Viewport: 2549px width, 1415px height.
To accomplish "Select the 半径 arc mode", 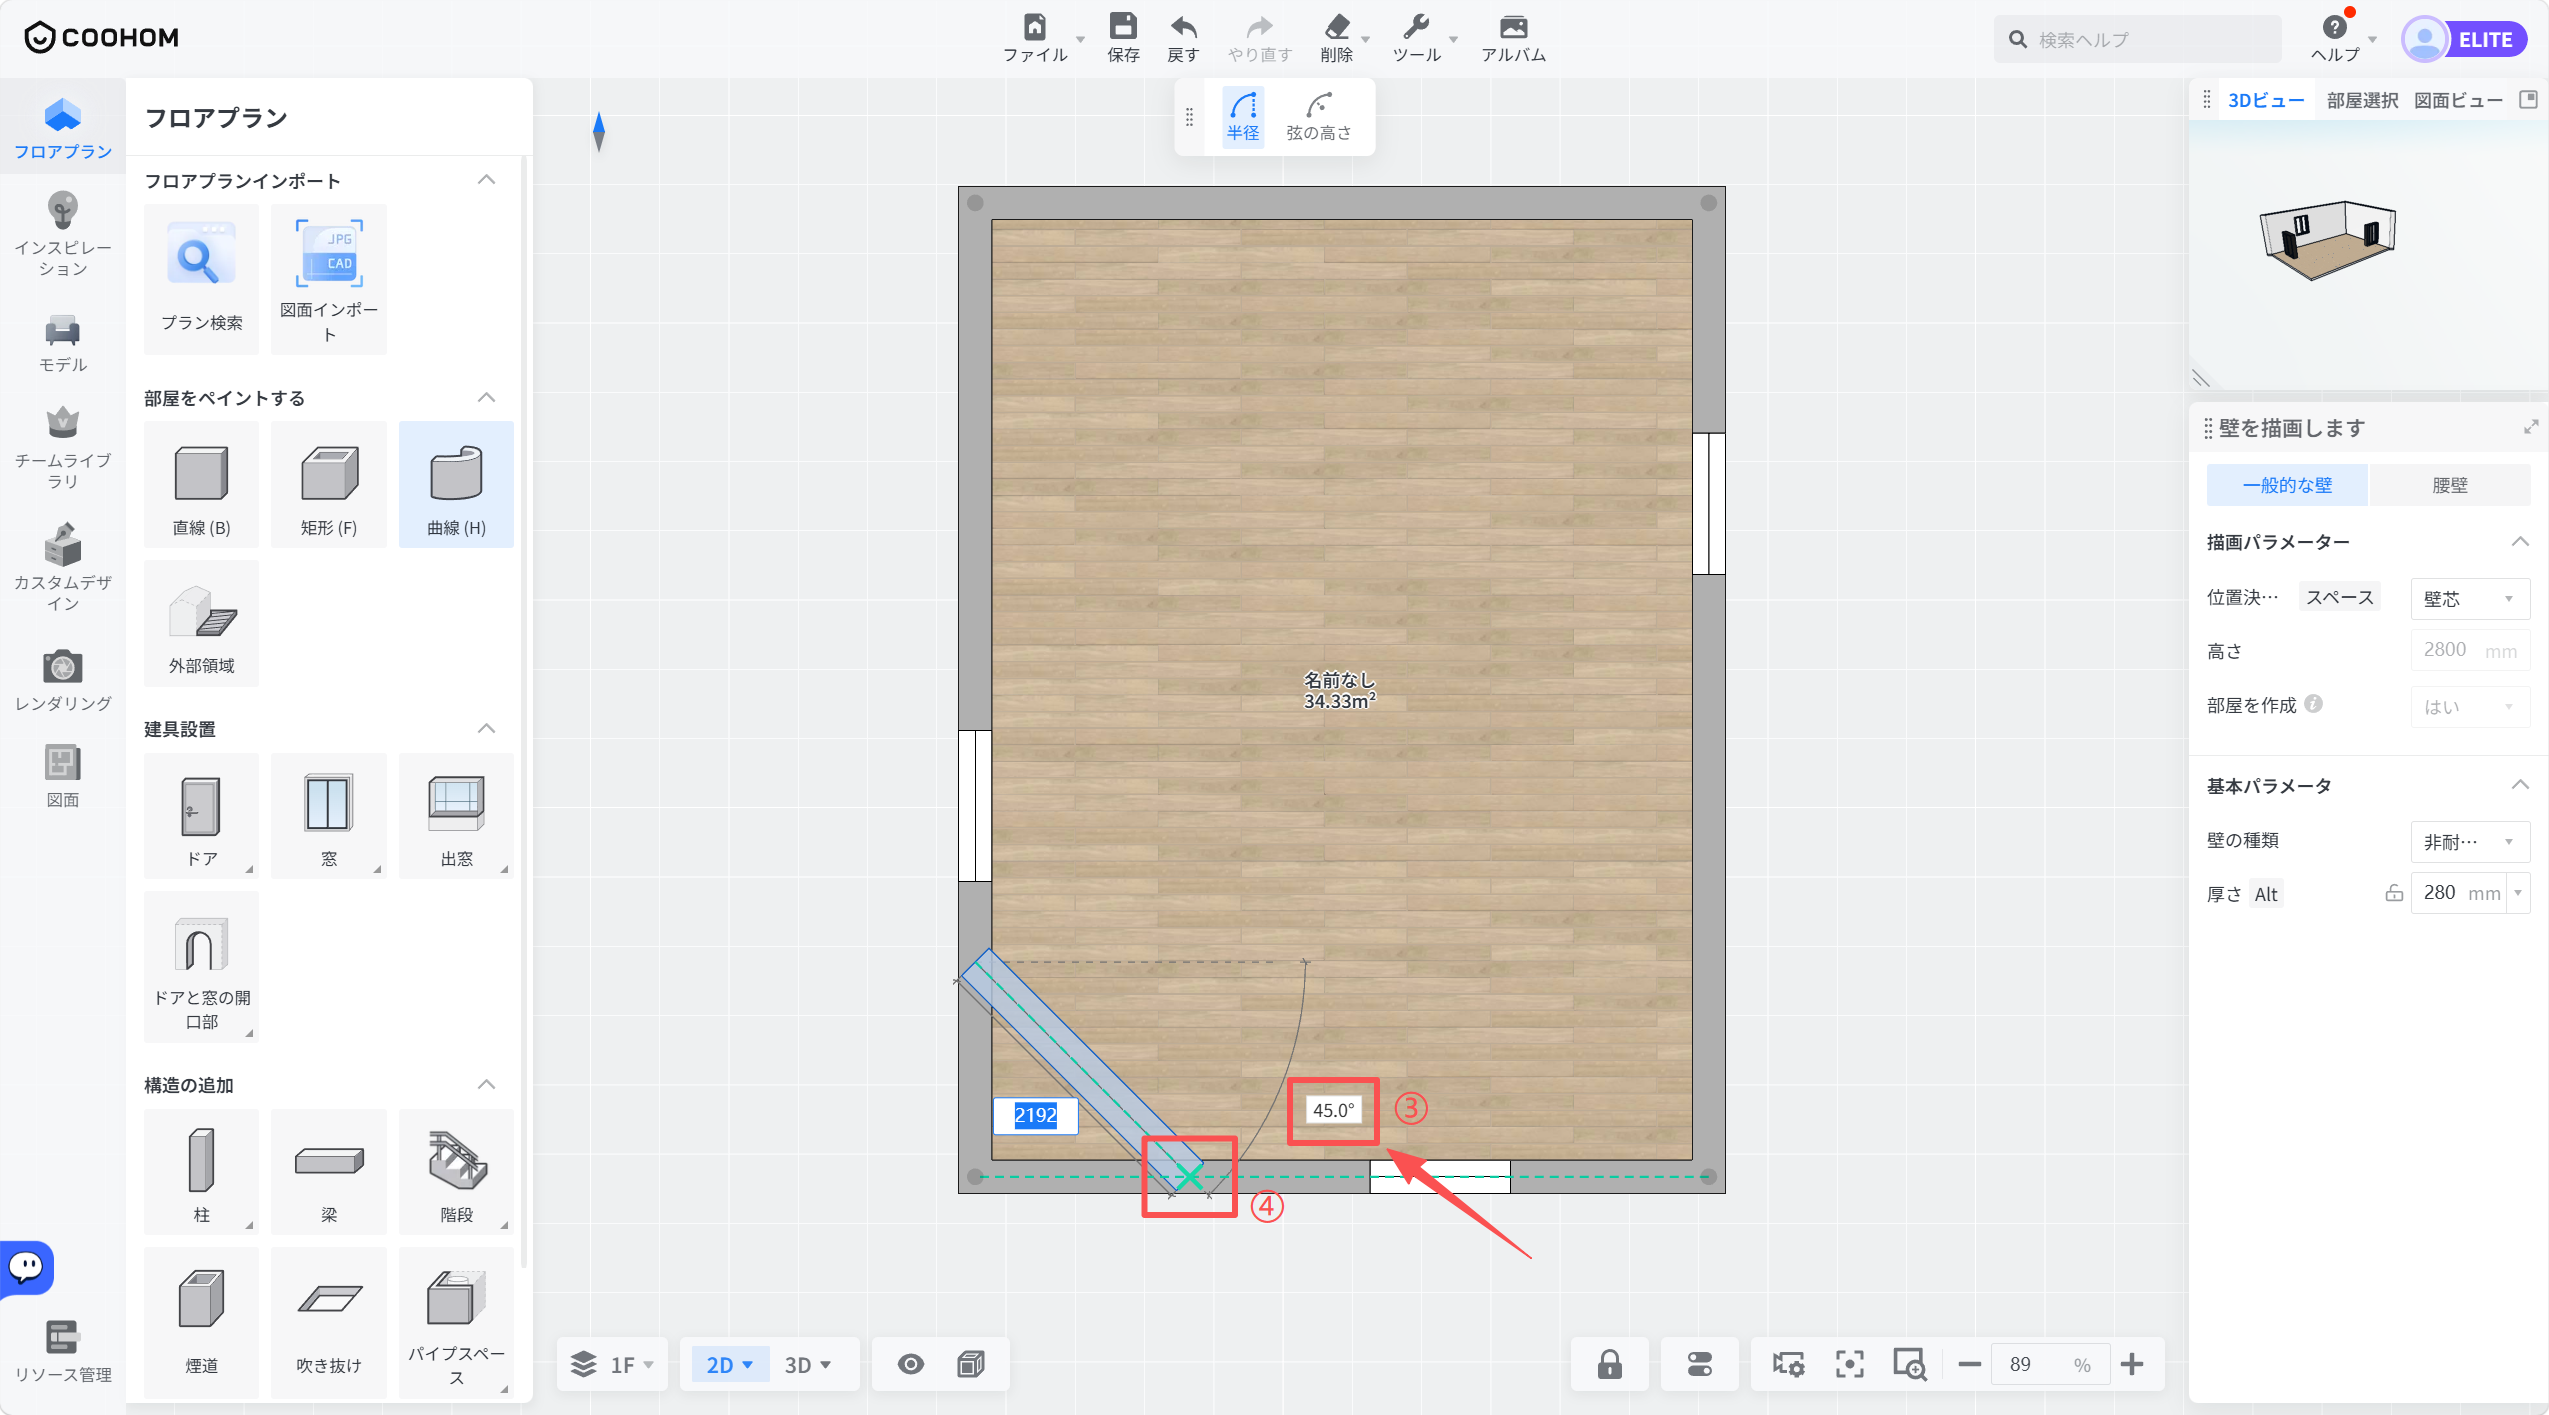I will click(x=1243, y=117).
